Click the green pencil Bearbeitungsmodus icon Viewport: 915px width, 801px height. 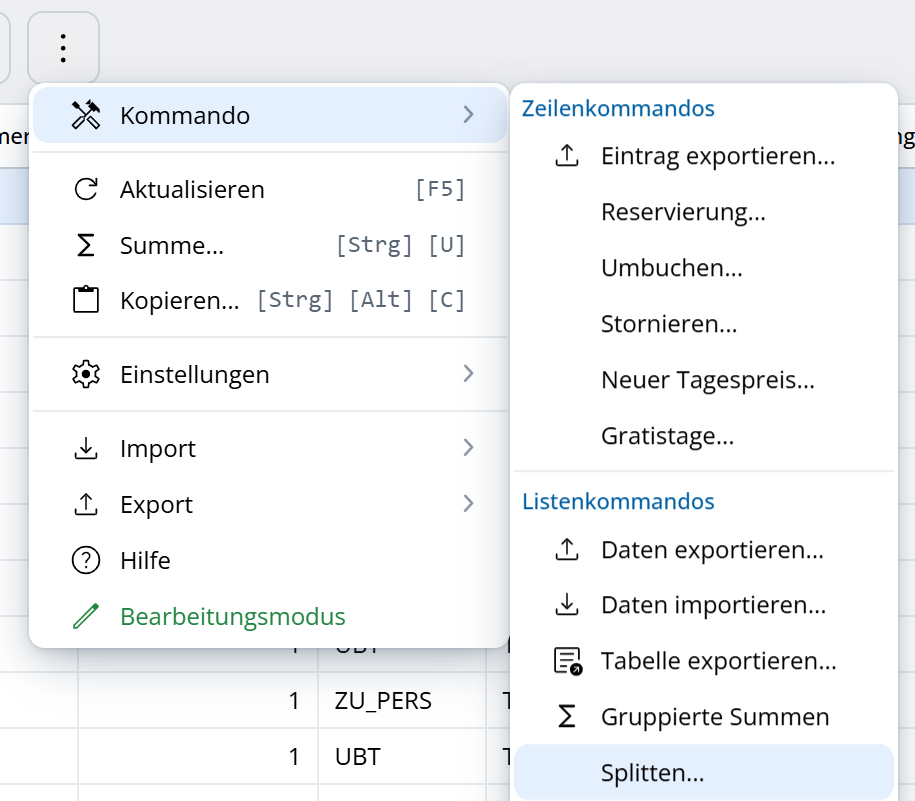click(x=87, y=616)
